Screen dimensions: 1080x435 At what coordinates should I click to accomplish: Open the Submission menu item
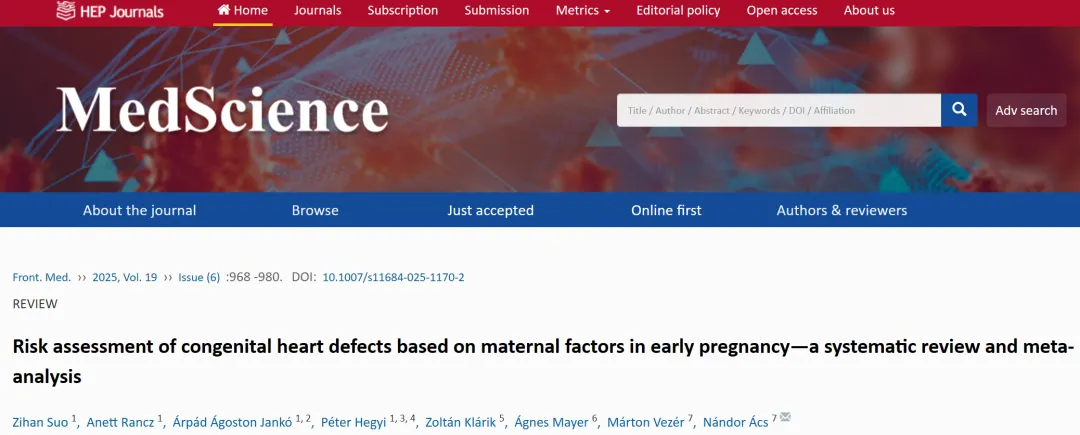pyautogui.click(x=497, y=10)
